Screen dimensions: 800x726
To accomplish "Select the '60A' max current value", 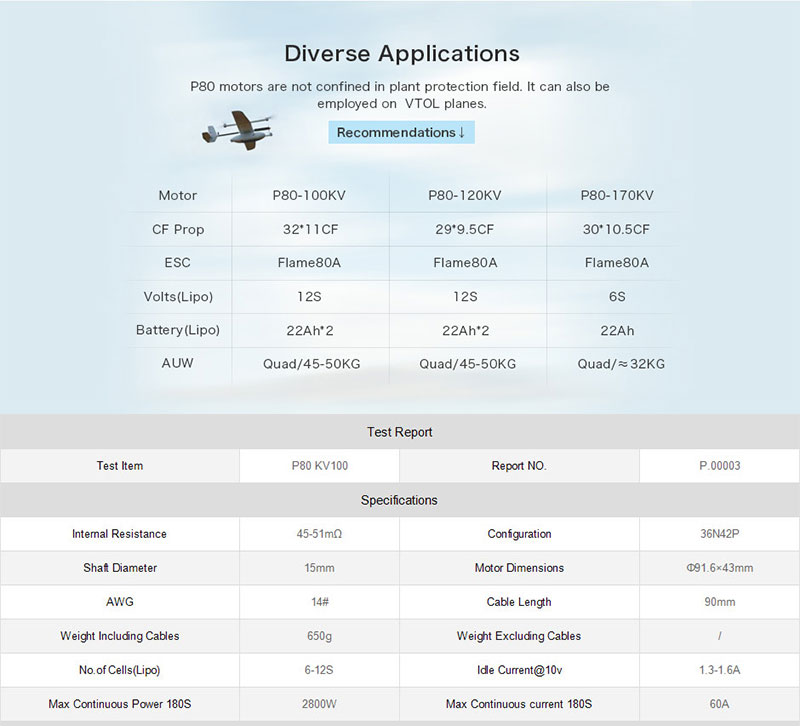I will pyautogui.click(x=719, y=704).
